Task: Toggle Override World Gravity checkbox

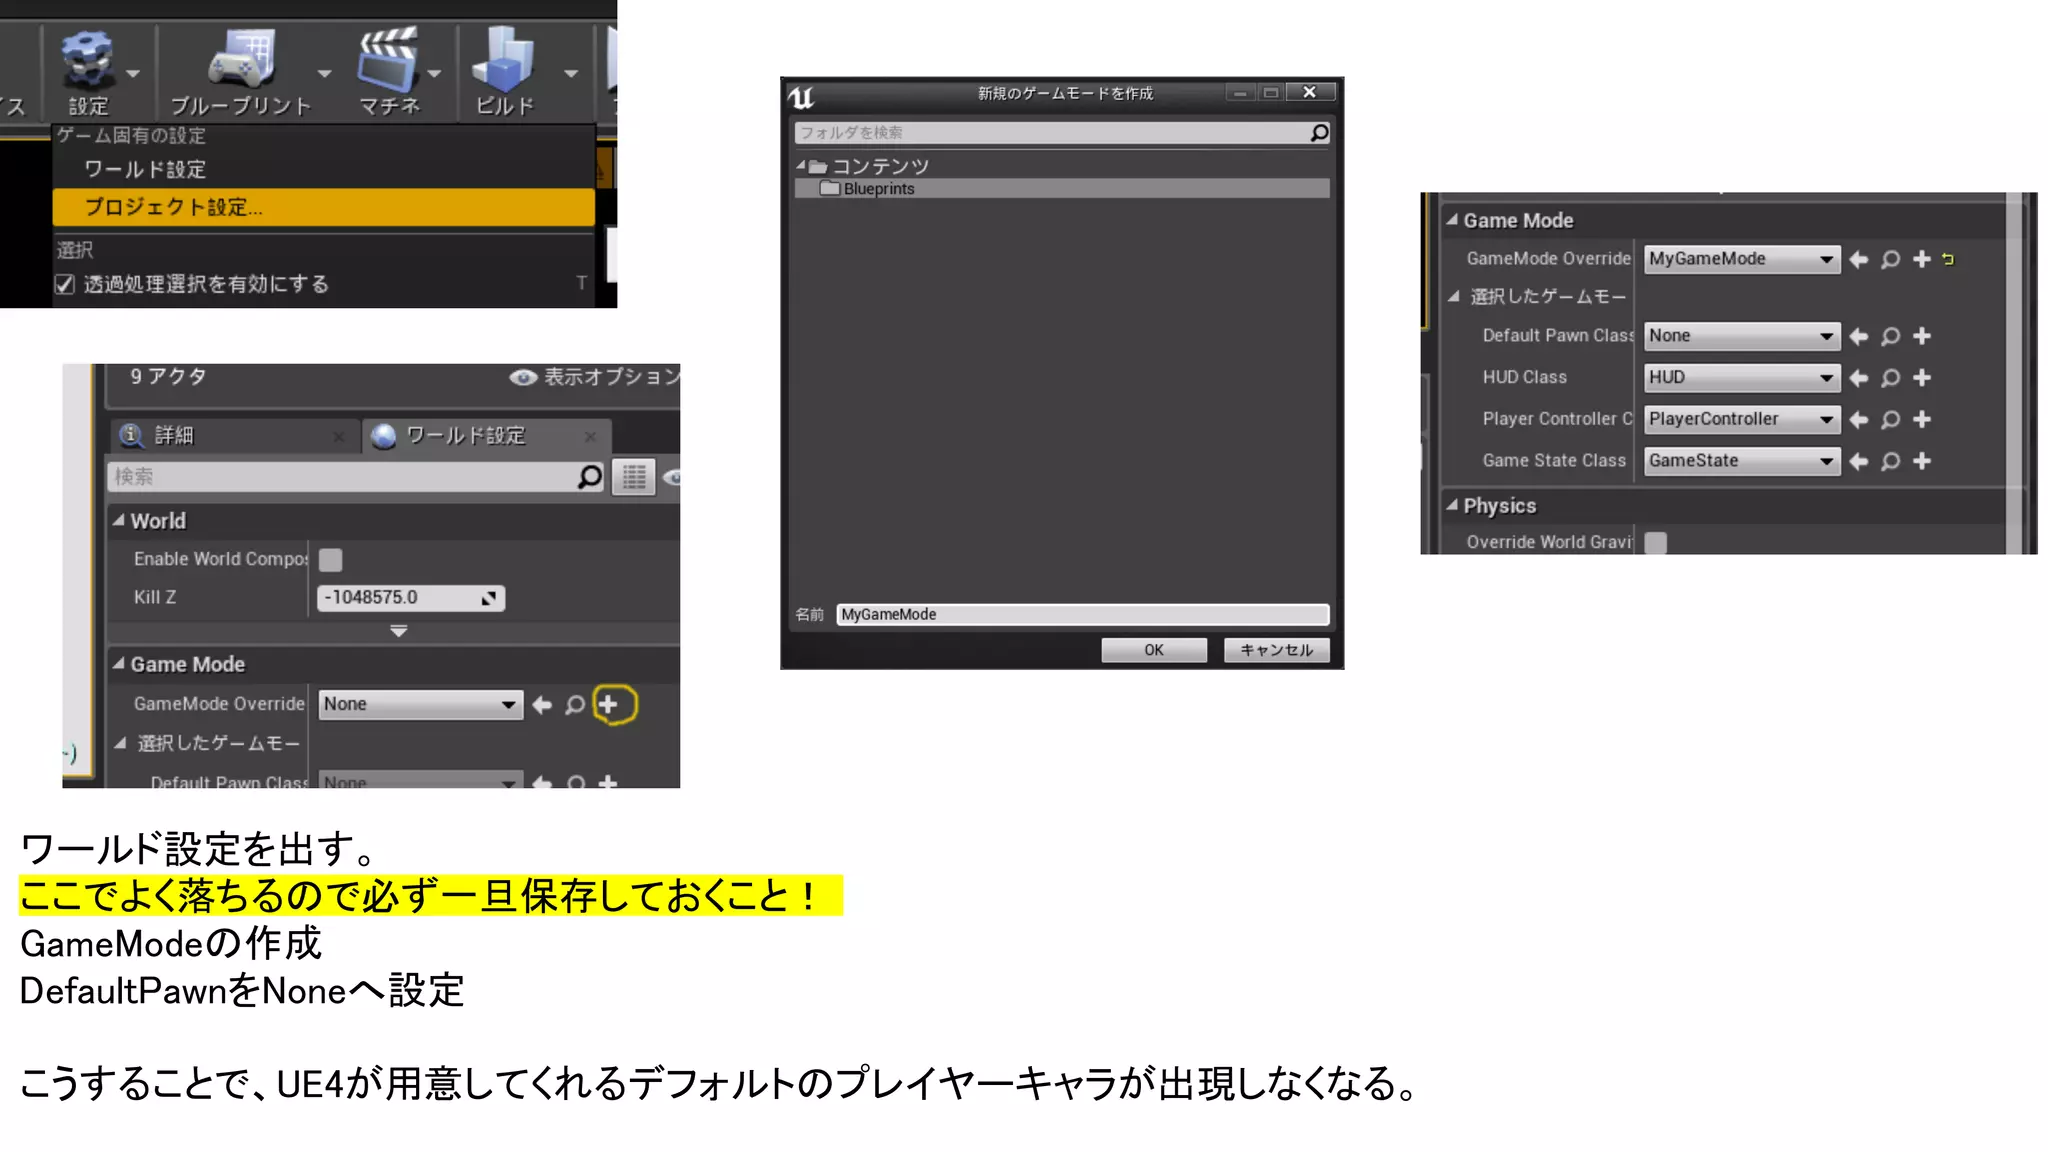Action: pos(1656,542)
